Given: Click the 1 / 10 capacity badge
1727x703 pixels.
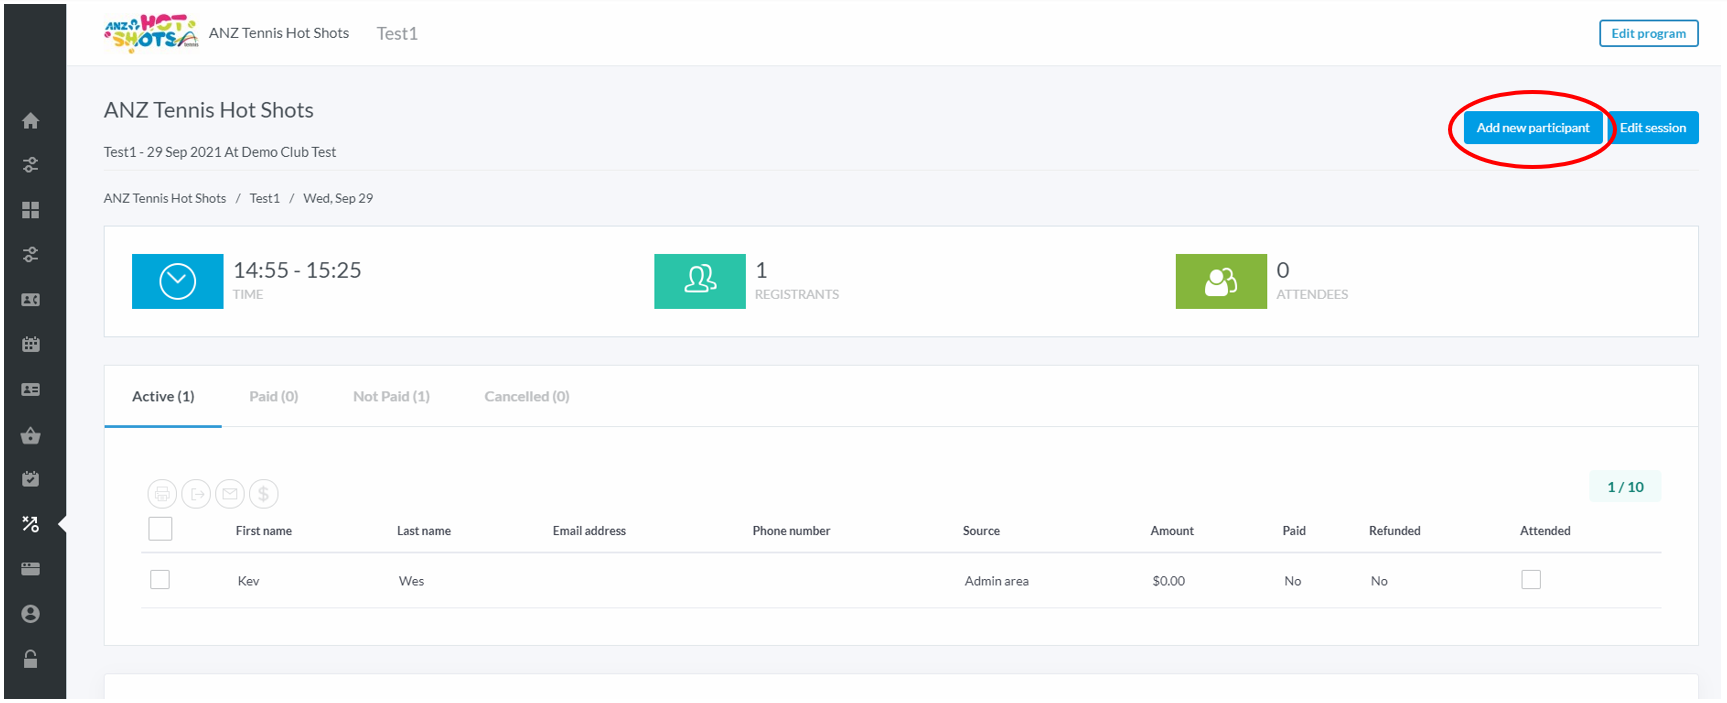Looking at the screenshot, I should [1625, 487].
